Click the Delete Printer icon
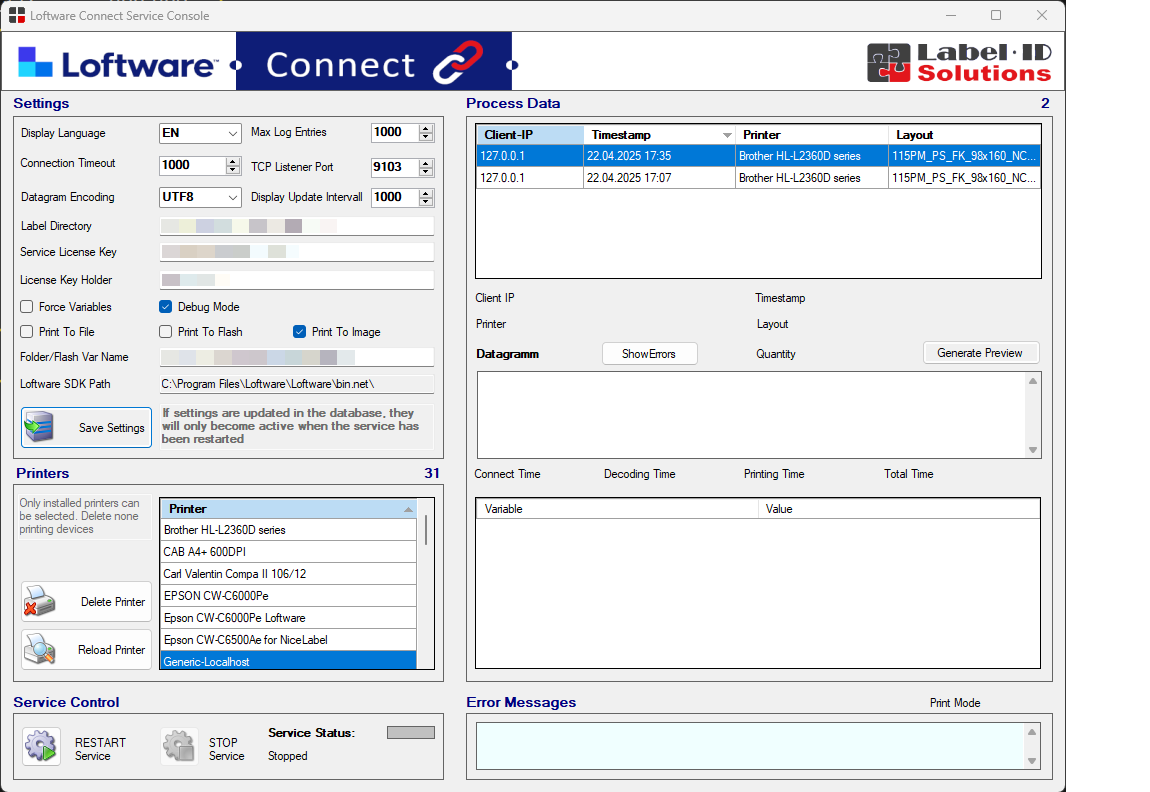The width and height of the screenshot is (1150, 792). click(40, 601)
